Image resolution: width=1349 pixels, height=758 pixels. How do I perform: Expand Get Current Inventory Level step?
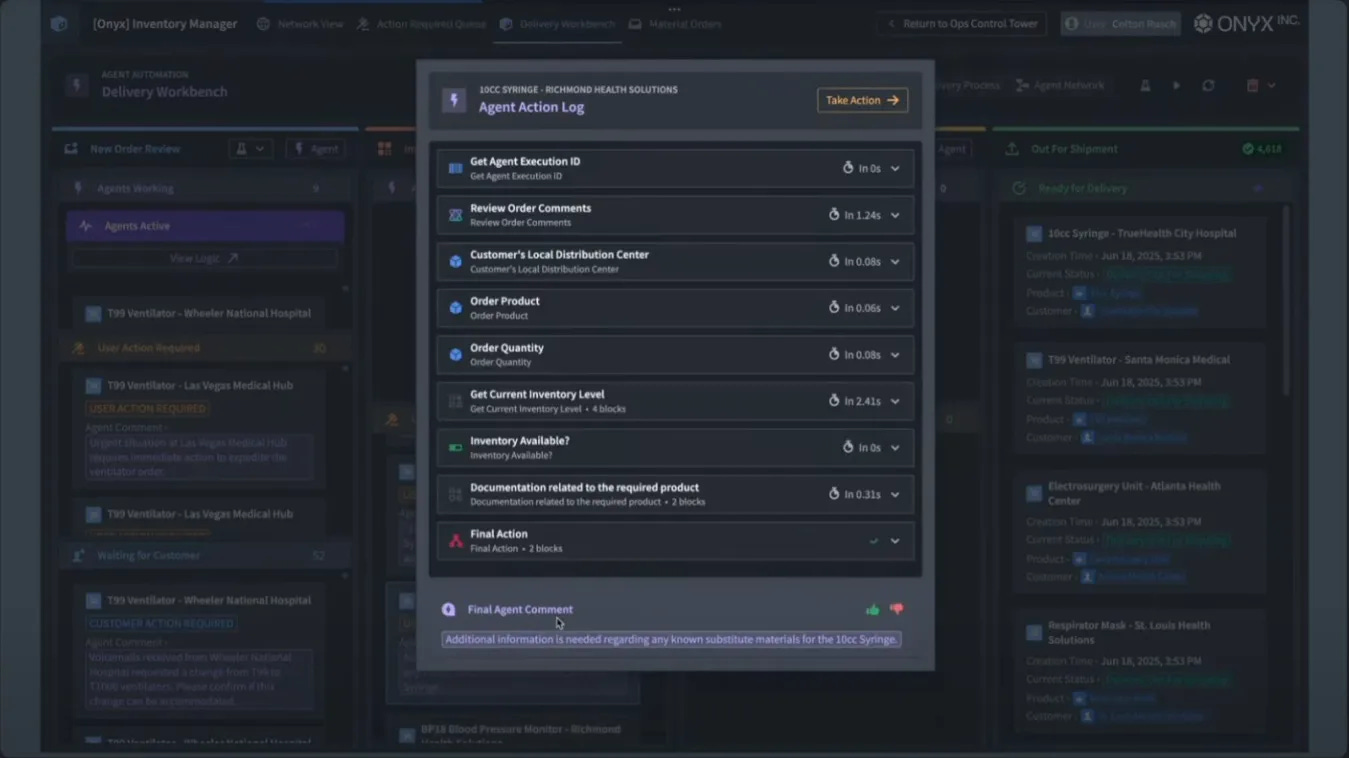click(x=895, y=401)
